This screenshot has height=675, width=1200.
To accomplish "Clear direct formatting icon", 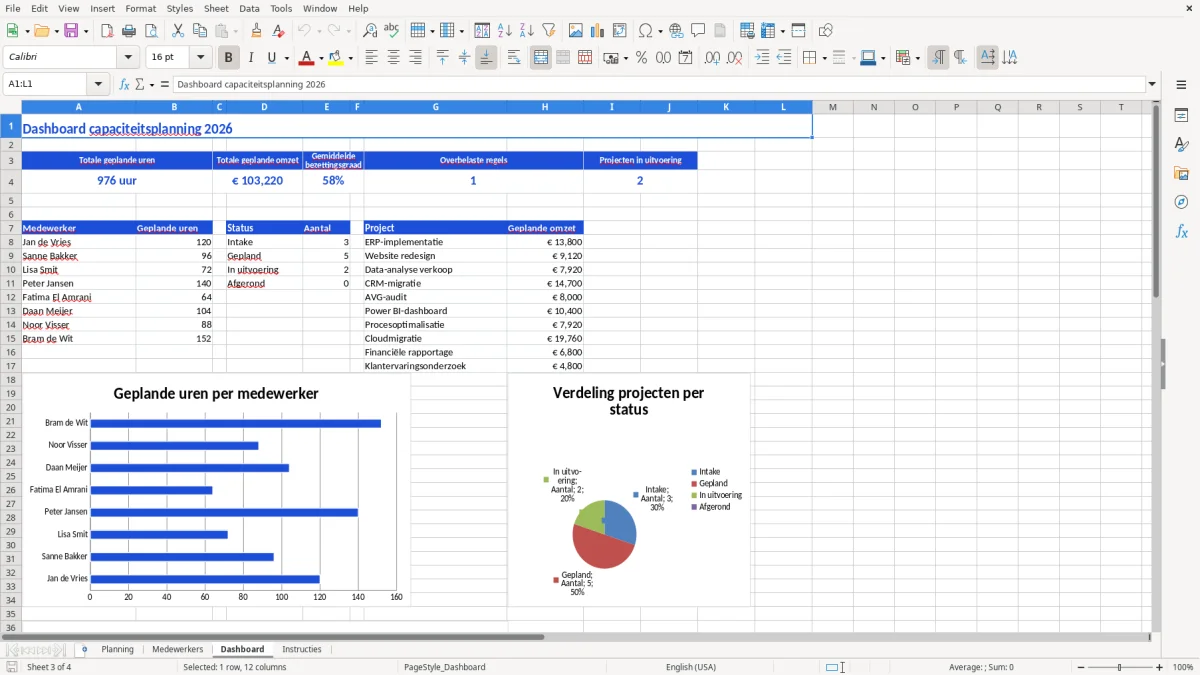I will tap(278, 31).
